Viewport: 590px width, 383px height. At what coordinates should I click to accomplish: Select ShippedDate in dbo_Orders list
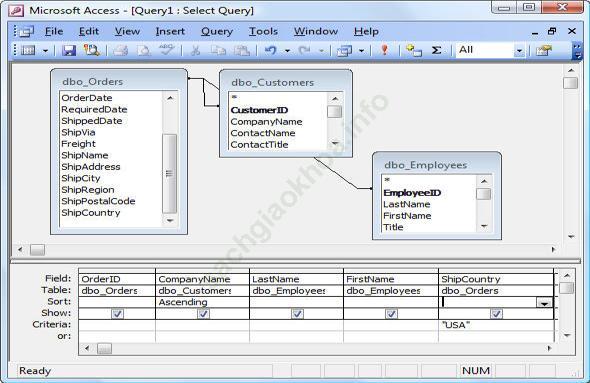(92, 121)
